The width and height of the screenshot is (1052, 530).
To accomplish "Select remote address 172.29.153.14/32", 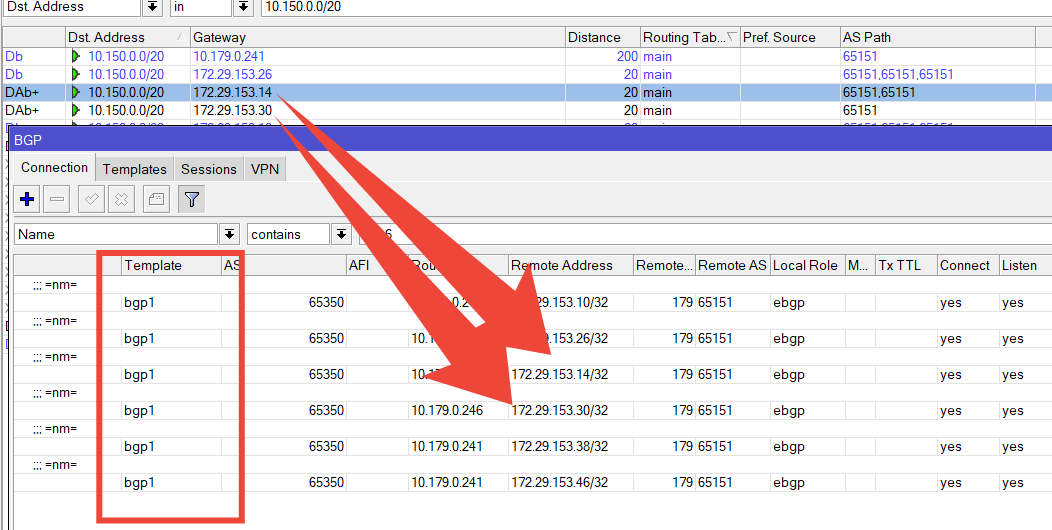I will coord(560,374).
